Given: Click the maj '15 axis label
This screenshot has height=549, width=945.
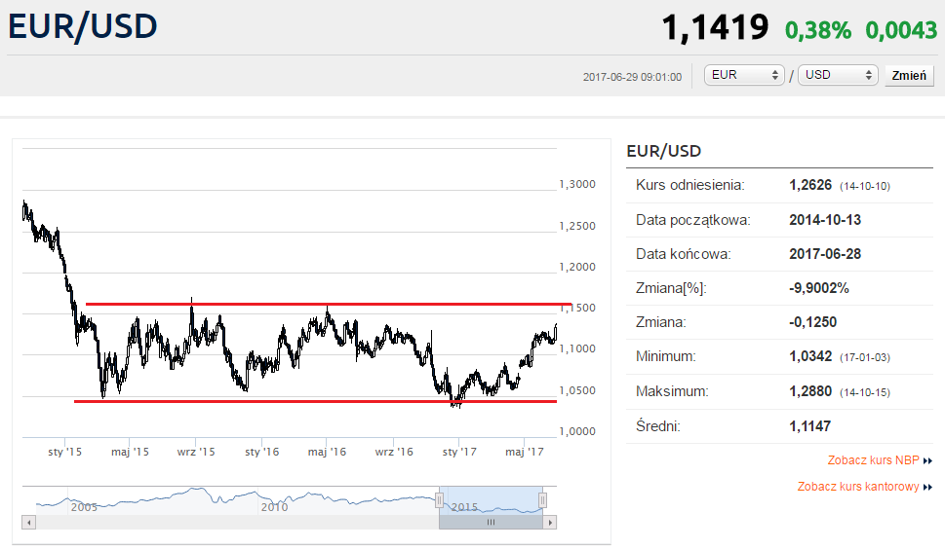Looking at the screenshot, I should (130, 451).
